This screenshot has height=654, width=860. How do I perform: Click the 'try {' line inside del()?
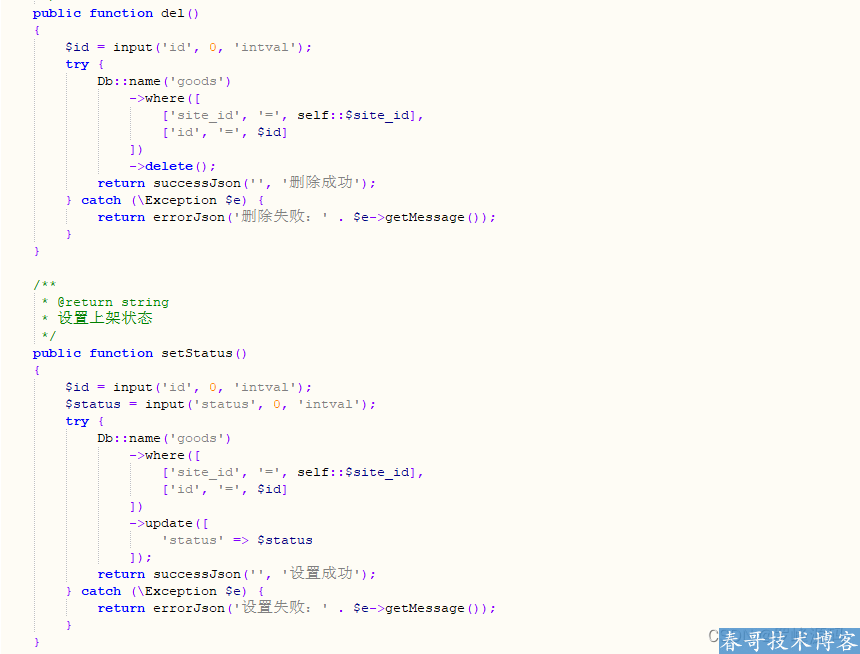click(84, 64)
